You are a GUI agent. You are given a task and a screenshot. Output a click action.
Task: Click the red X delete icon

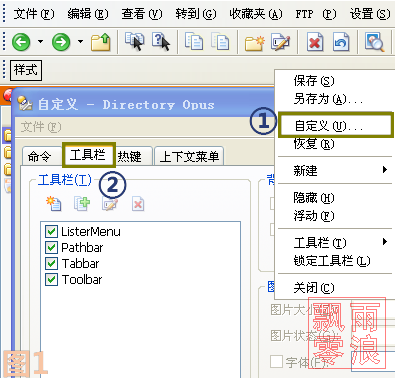pos(315,42)
